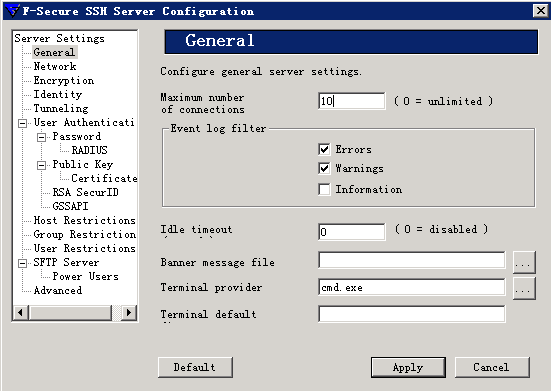The height and width of the screenshot is (391, 551).
Task: Open Power Users settings
Action: coord(85,276)
